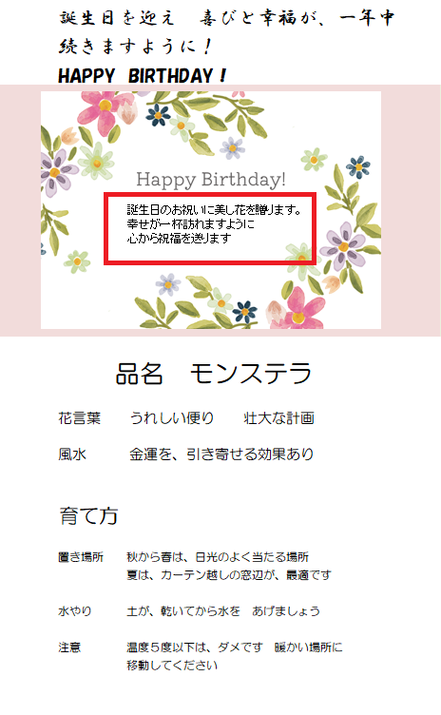Click the 水やり label
Screen dimensions: 441x715
(75, 611)
